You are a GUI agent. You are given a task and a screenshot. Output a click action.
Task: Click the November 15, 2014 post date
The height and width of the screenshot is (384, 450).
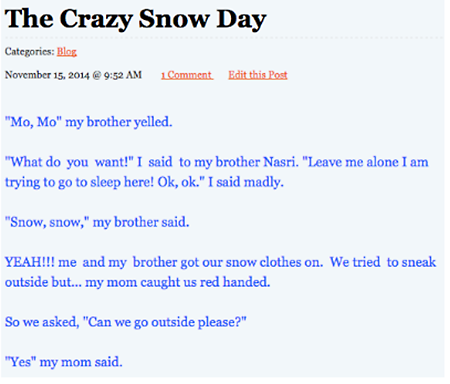pyautogui.click(x=47, y=75)
